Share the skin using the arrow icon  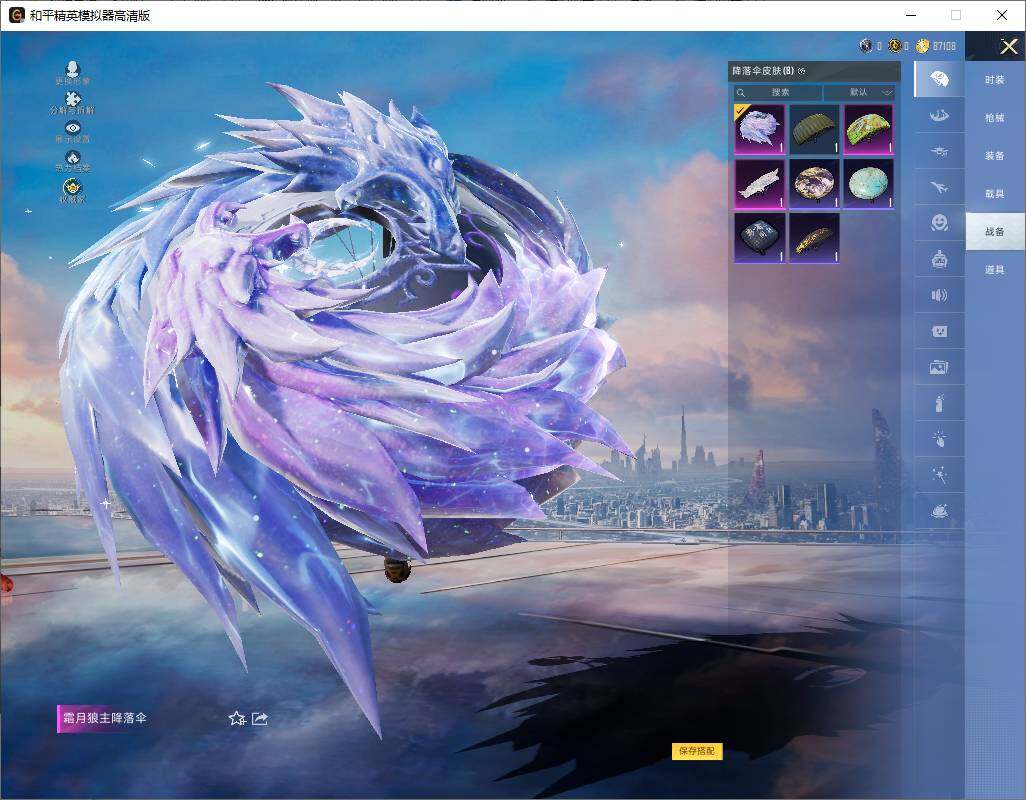(x=260, y=718)
